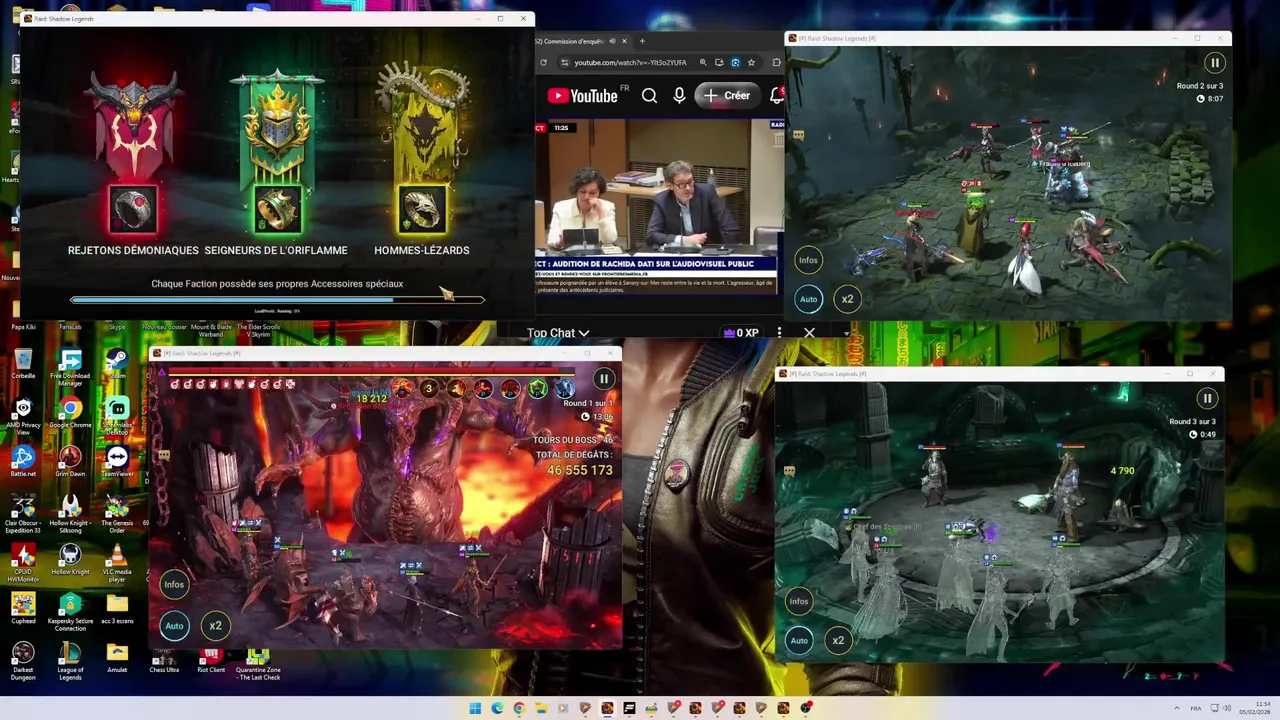Screen dimensions: 1280x720
Task: Open YouTube search
Action: pyautogui.click(x=649, y=96)
